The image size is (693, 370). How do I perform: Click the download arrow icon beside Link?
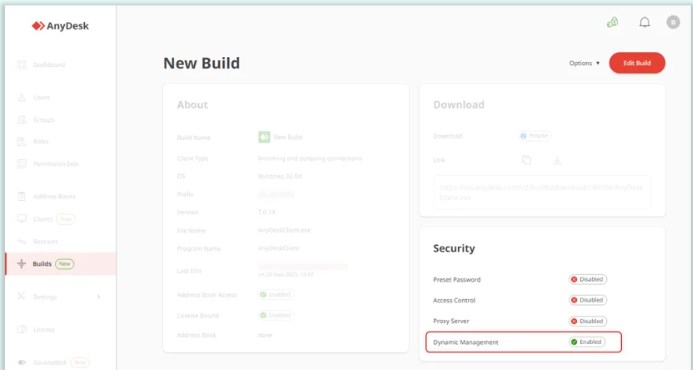pos(557,160)
